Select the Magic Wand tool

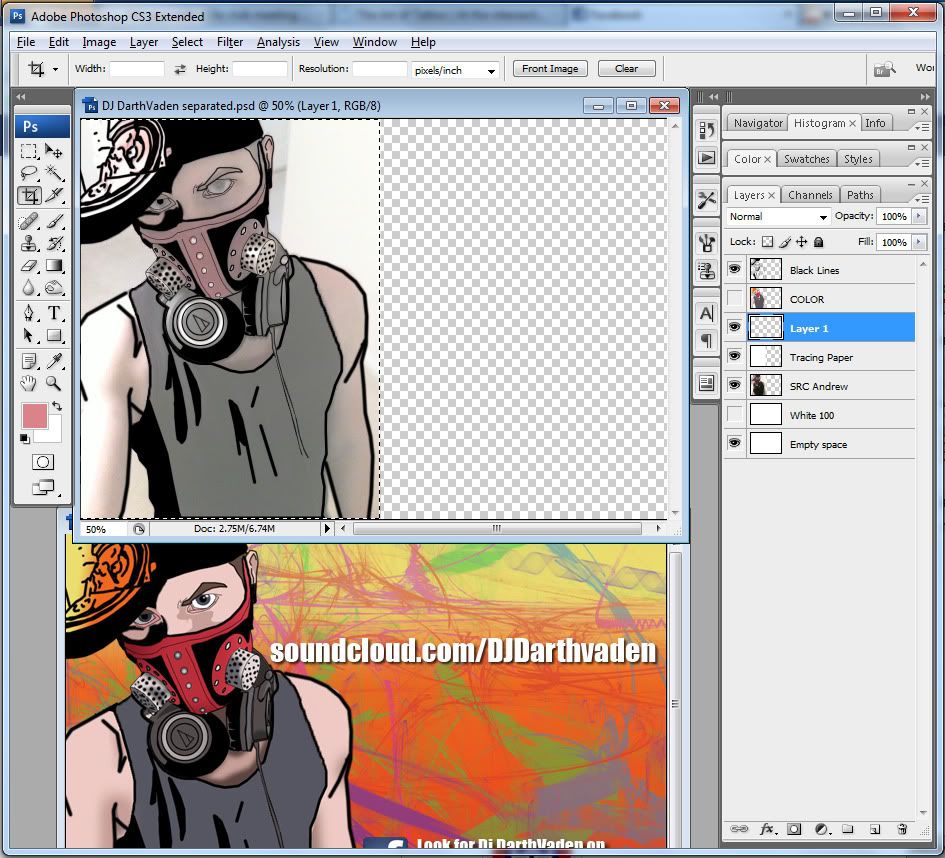click(x=54, y=173)
